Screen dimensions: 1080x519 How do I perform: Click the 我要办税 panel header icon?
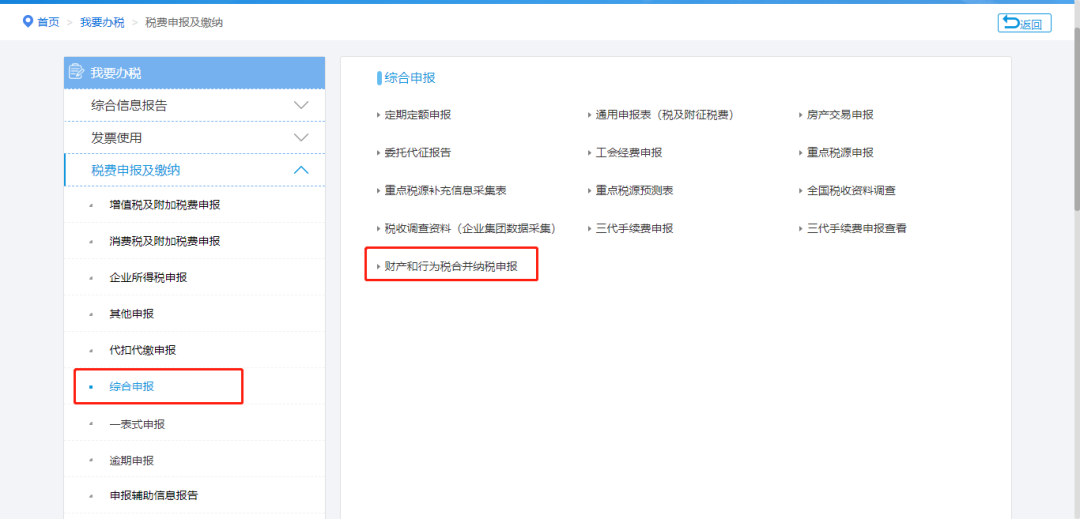[76, 72]
